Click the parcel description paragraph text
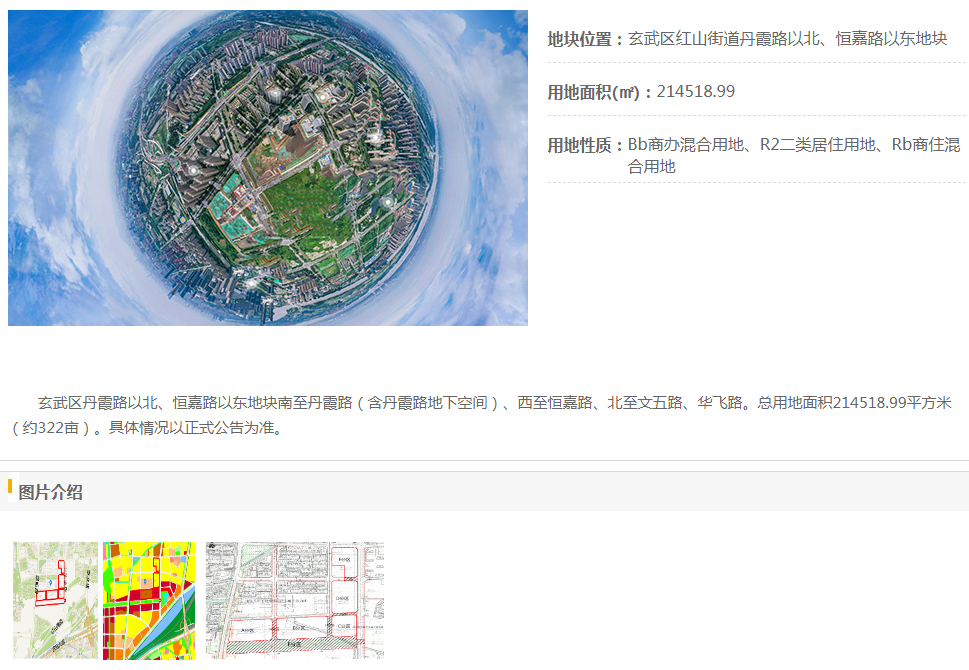The width and height of the screenshot is (969, 670). (x=482, y=415)
